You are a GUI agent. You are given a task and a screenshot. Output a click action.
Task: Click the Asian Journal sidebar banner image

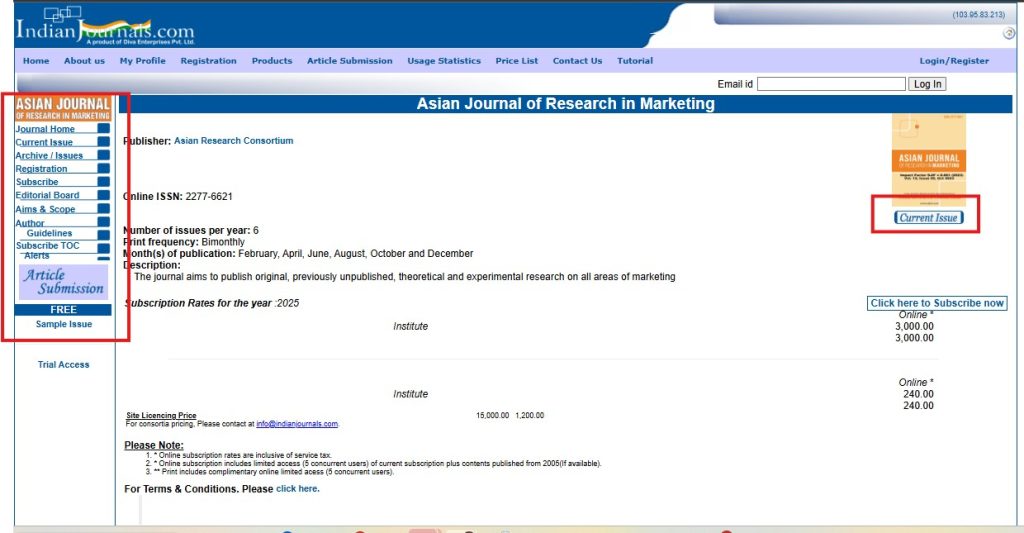63,108
